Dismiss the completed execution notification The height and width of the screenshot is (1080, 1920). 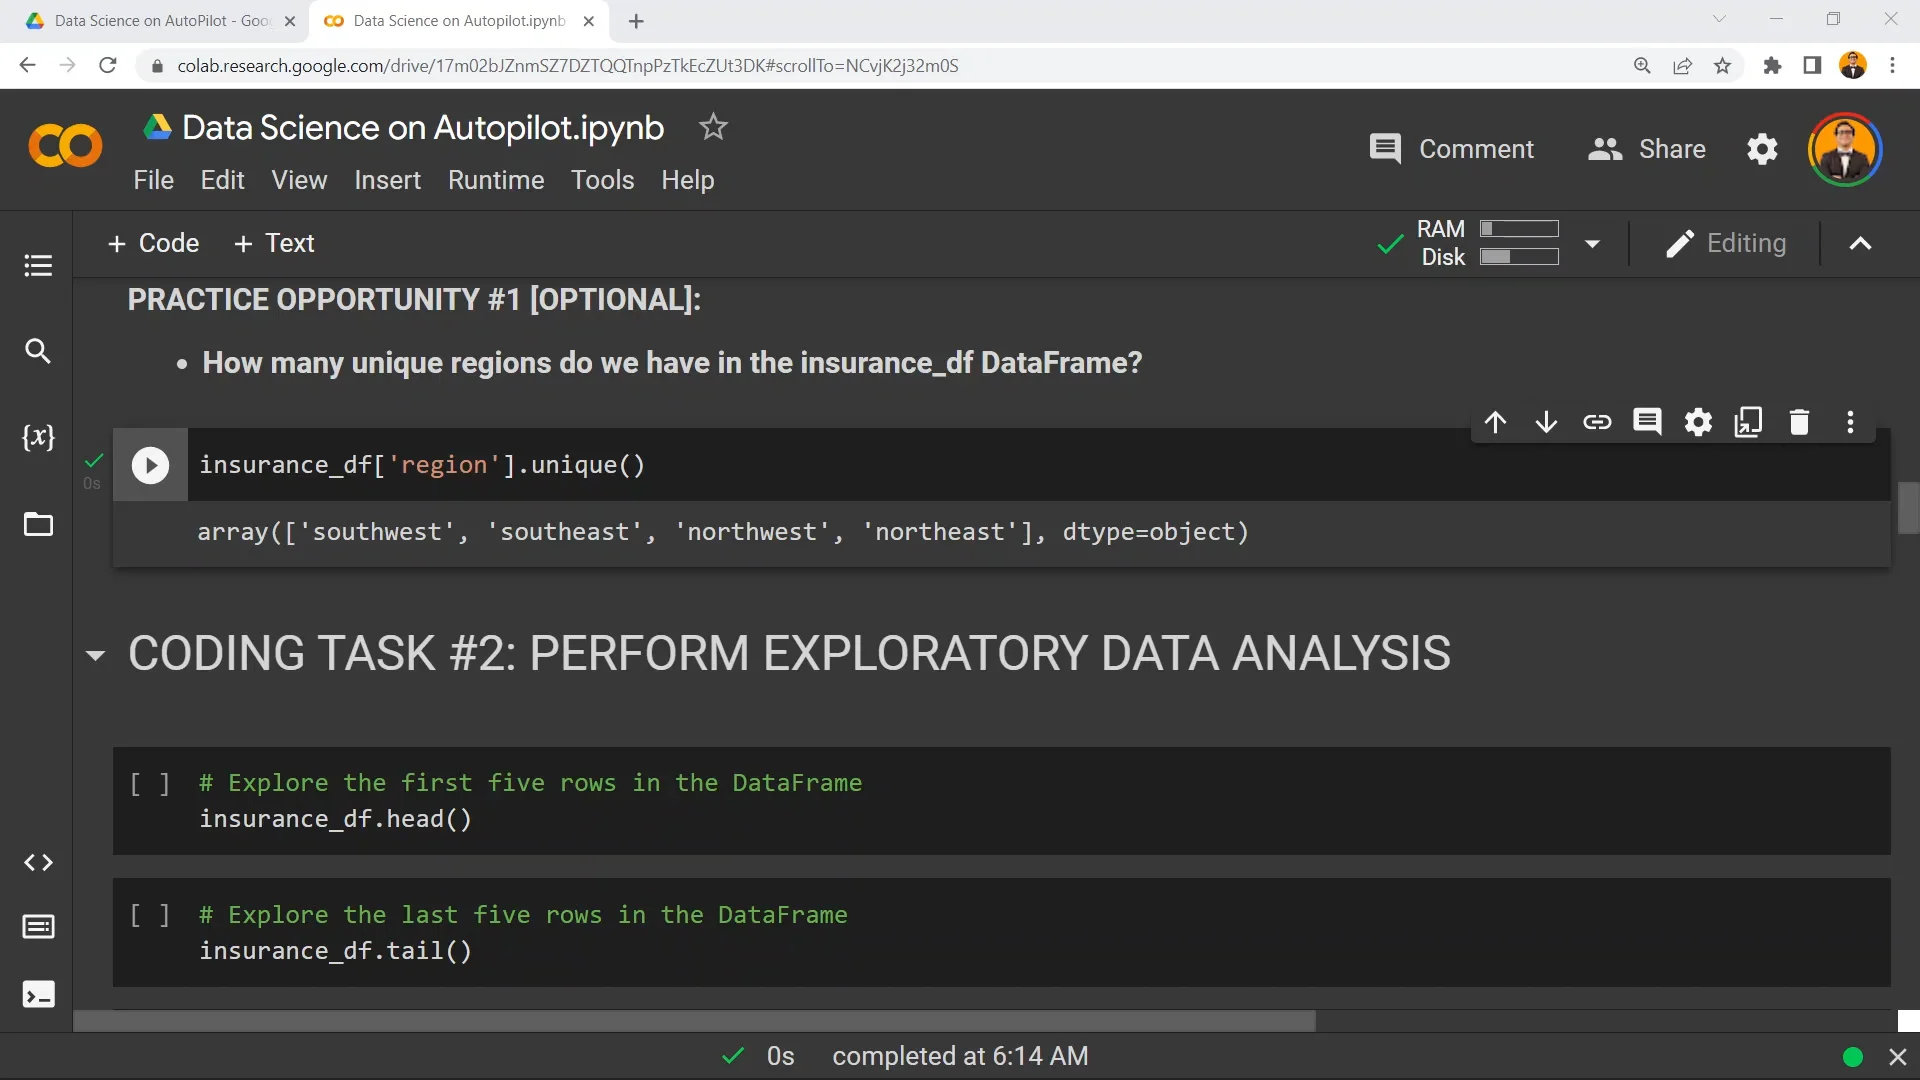click(x=1896, y=1056)
